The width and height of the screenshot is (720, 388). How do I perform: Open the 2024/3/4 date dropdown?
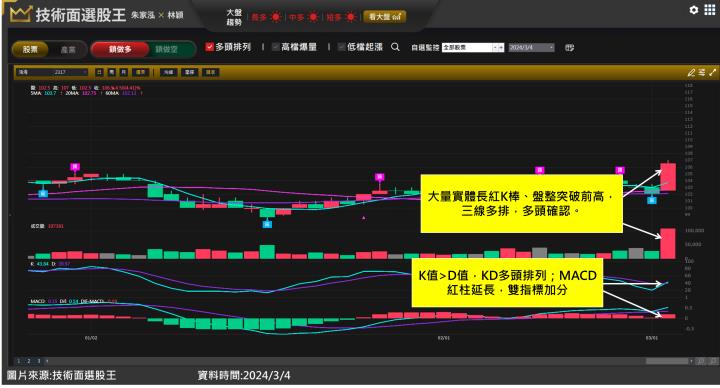pos(531,47)
